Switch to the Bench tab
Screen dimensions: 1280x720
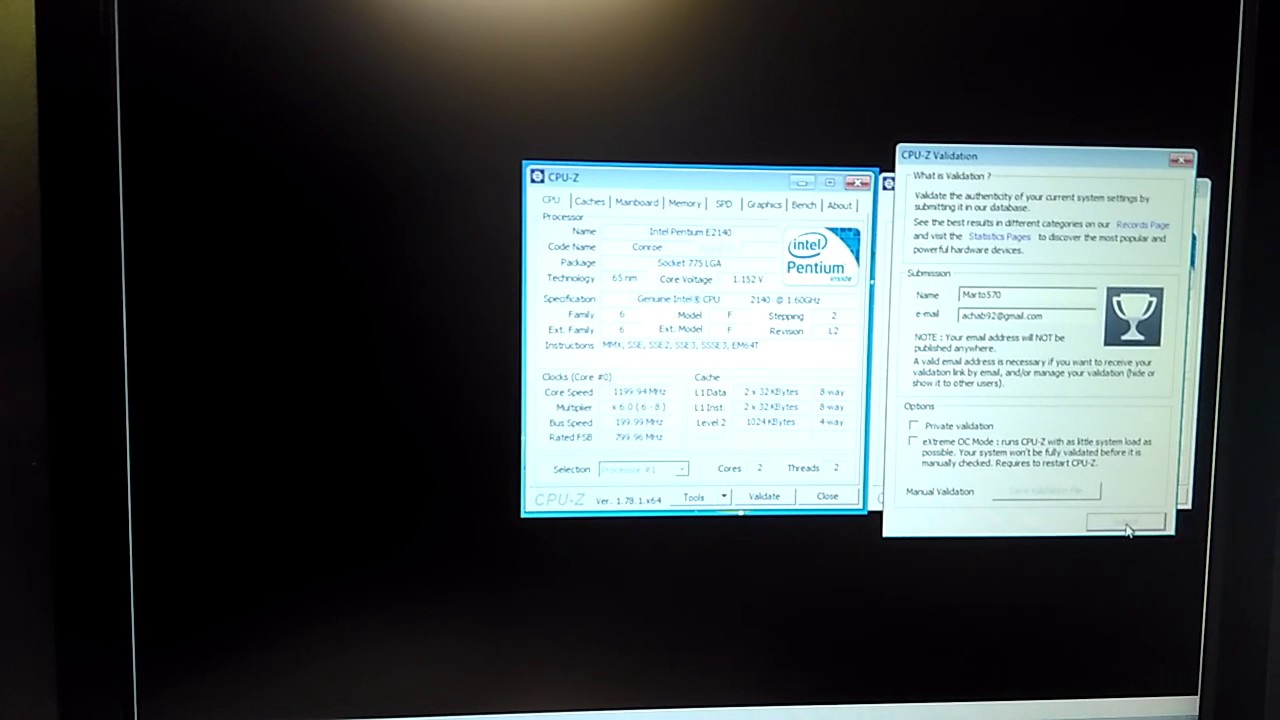tap(804, 205)
